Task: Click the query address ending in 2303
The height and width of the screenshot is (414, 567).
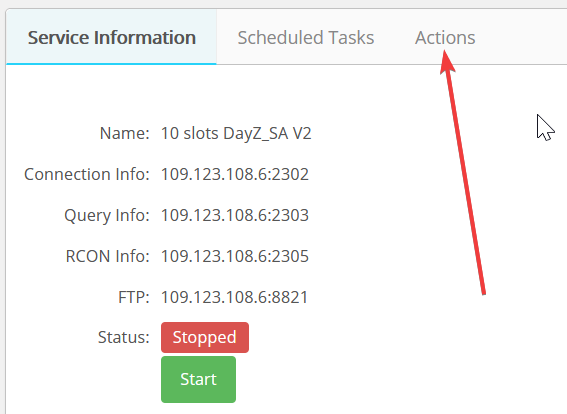Action: (235, 215)
